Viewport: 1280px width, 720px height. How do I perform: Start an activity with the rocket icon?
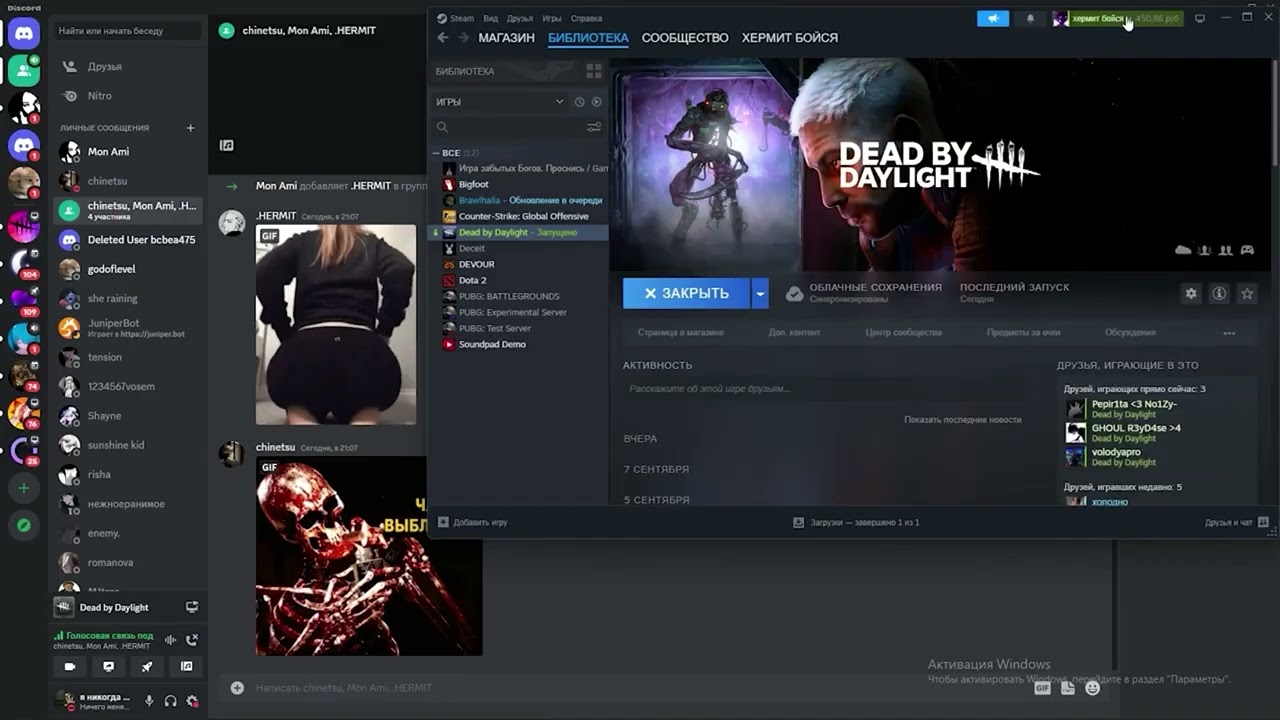pos(147,666)
